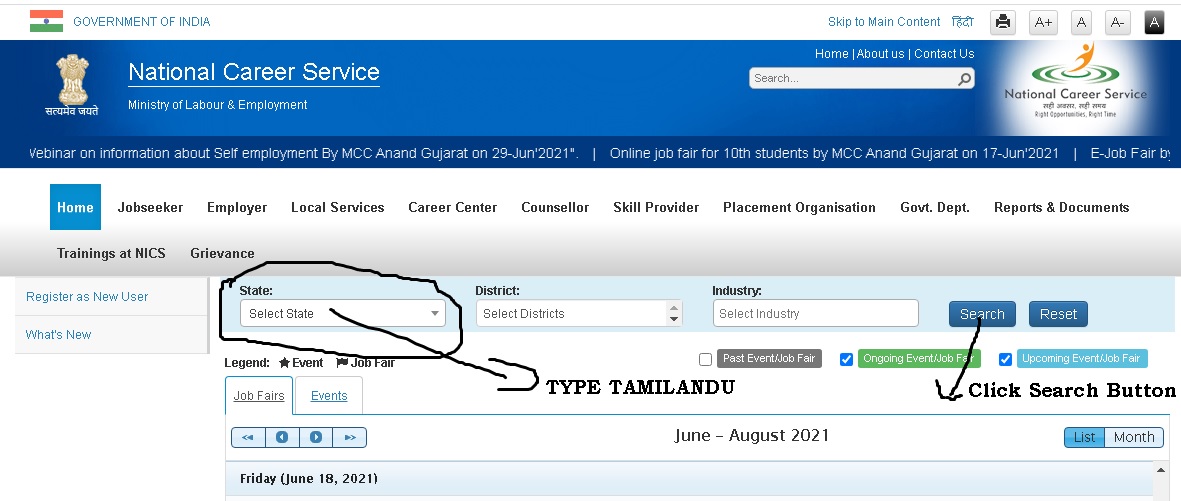This screenshot has width=1181, height=501.
Task: Click Ministry of Labour & Employment text
Action: click(x=218, y=105)
